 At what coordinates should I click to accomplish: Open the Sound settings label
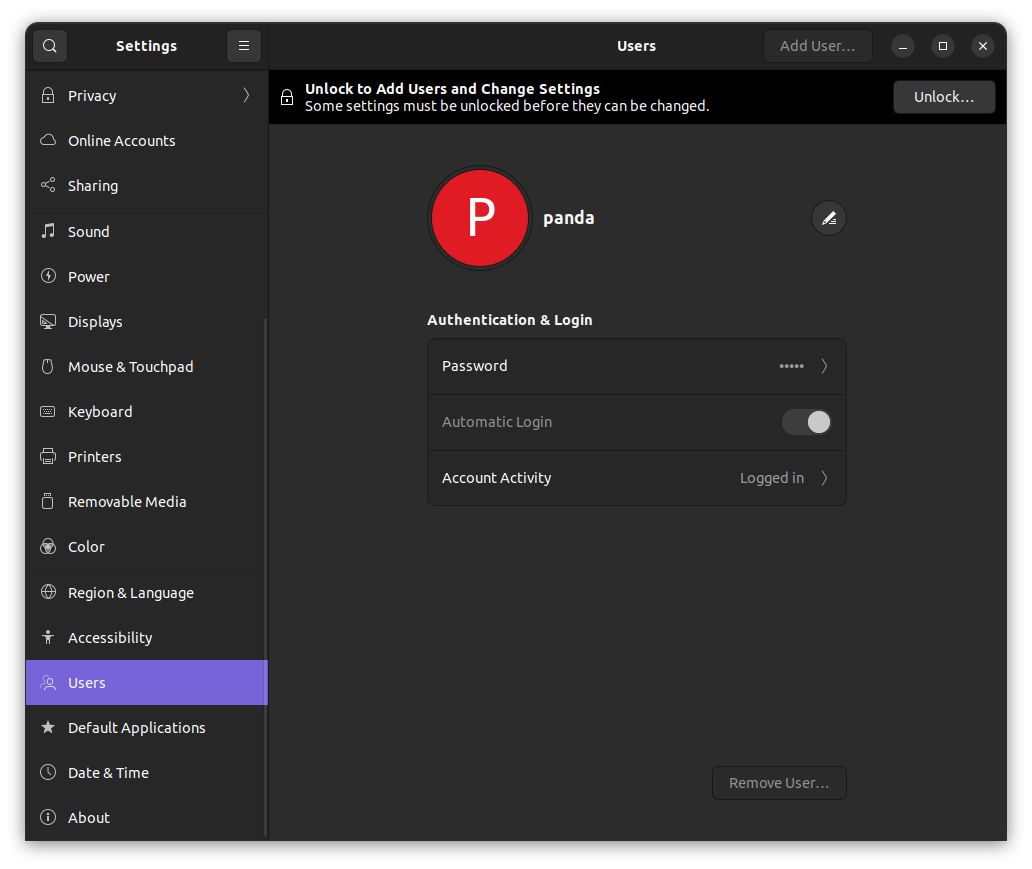89,232
